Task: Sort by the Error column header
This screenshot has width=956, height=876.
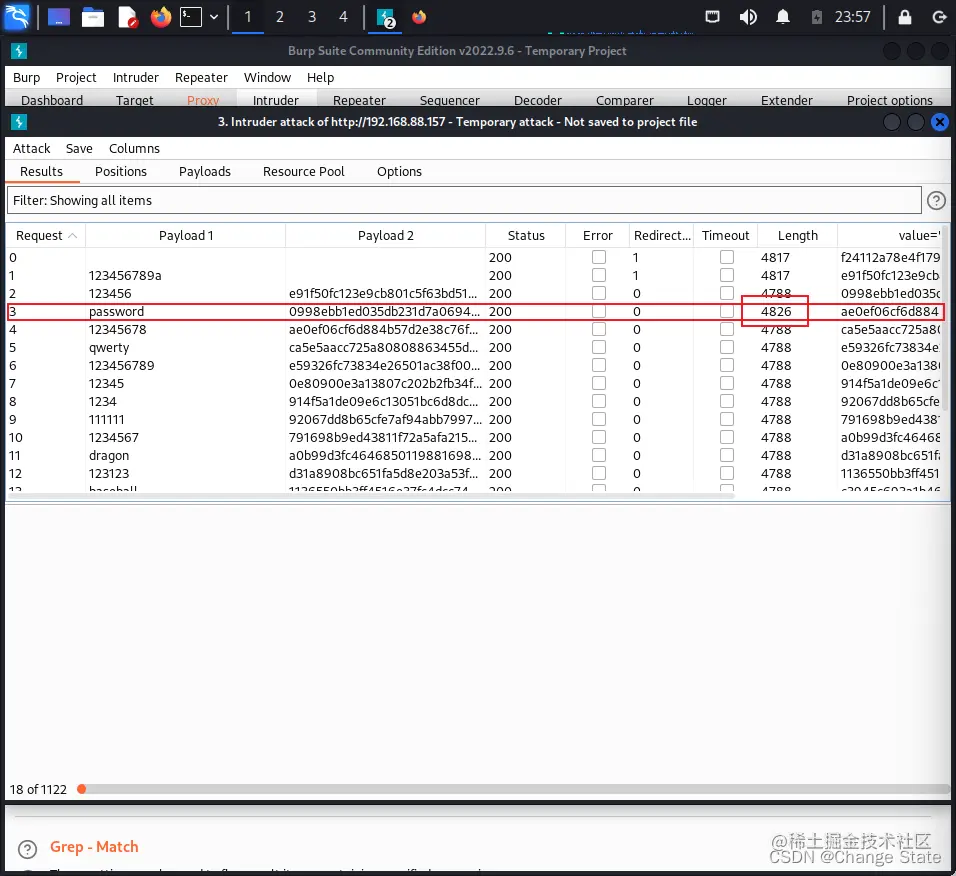Action: pyautogui.click(x=598, y=236)
